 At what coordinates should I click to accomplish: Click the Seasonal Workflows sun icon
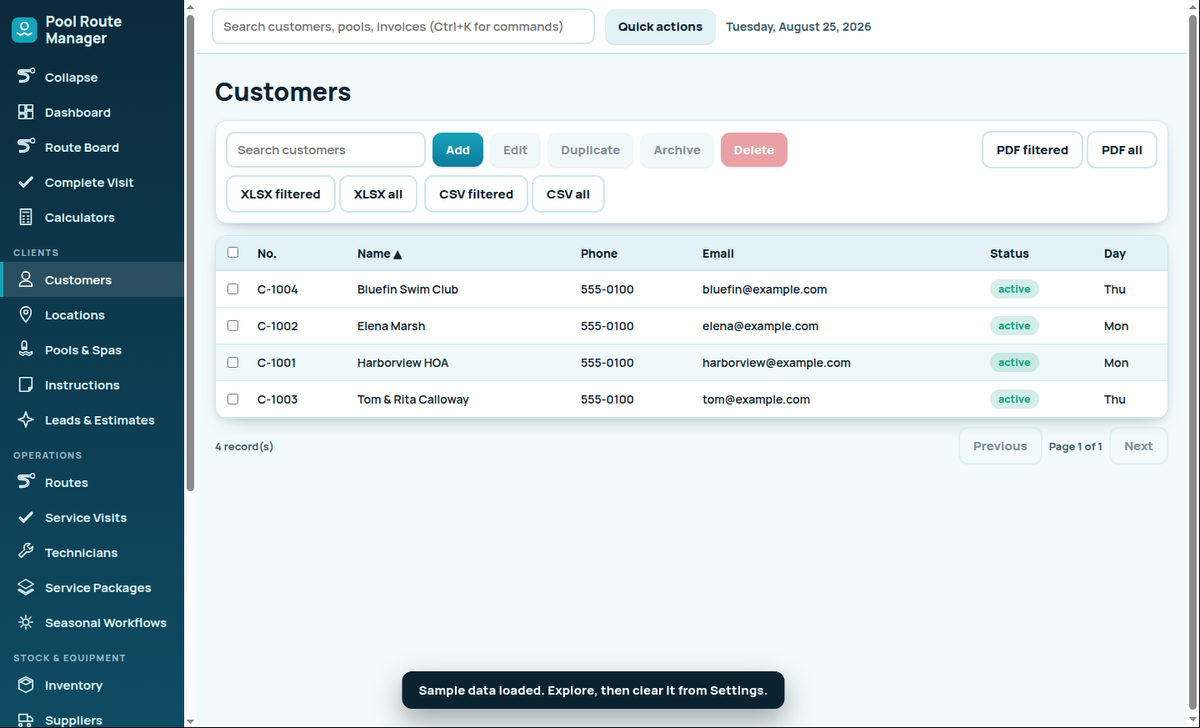click(27, 622)
